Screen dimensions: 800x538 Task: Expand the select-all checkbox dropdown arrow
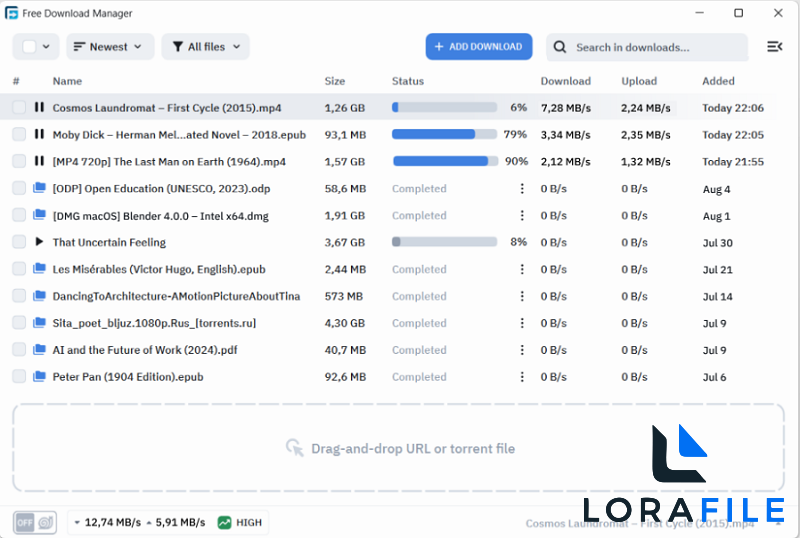46,47
